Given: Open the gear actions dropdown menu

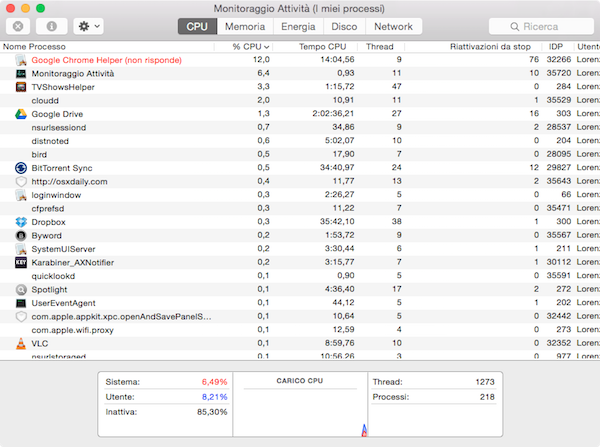Looking at the screenshot, I should tap(88, 26).
